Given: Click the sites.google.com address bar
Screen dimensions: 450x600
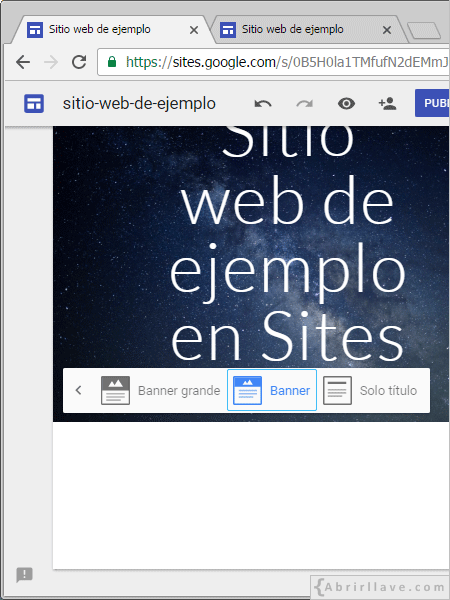Looking at the screenshot, I should (273, 62).
